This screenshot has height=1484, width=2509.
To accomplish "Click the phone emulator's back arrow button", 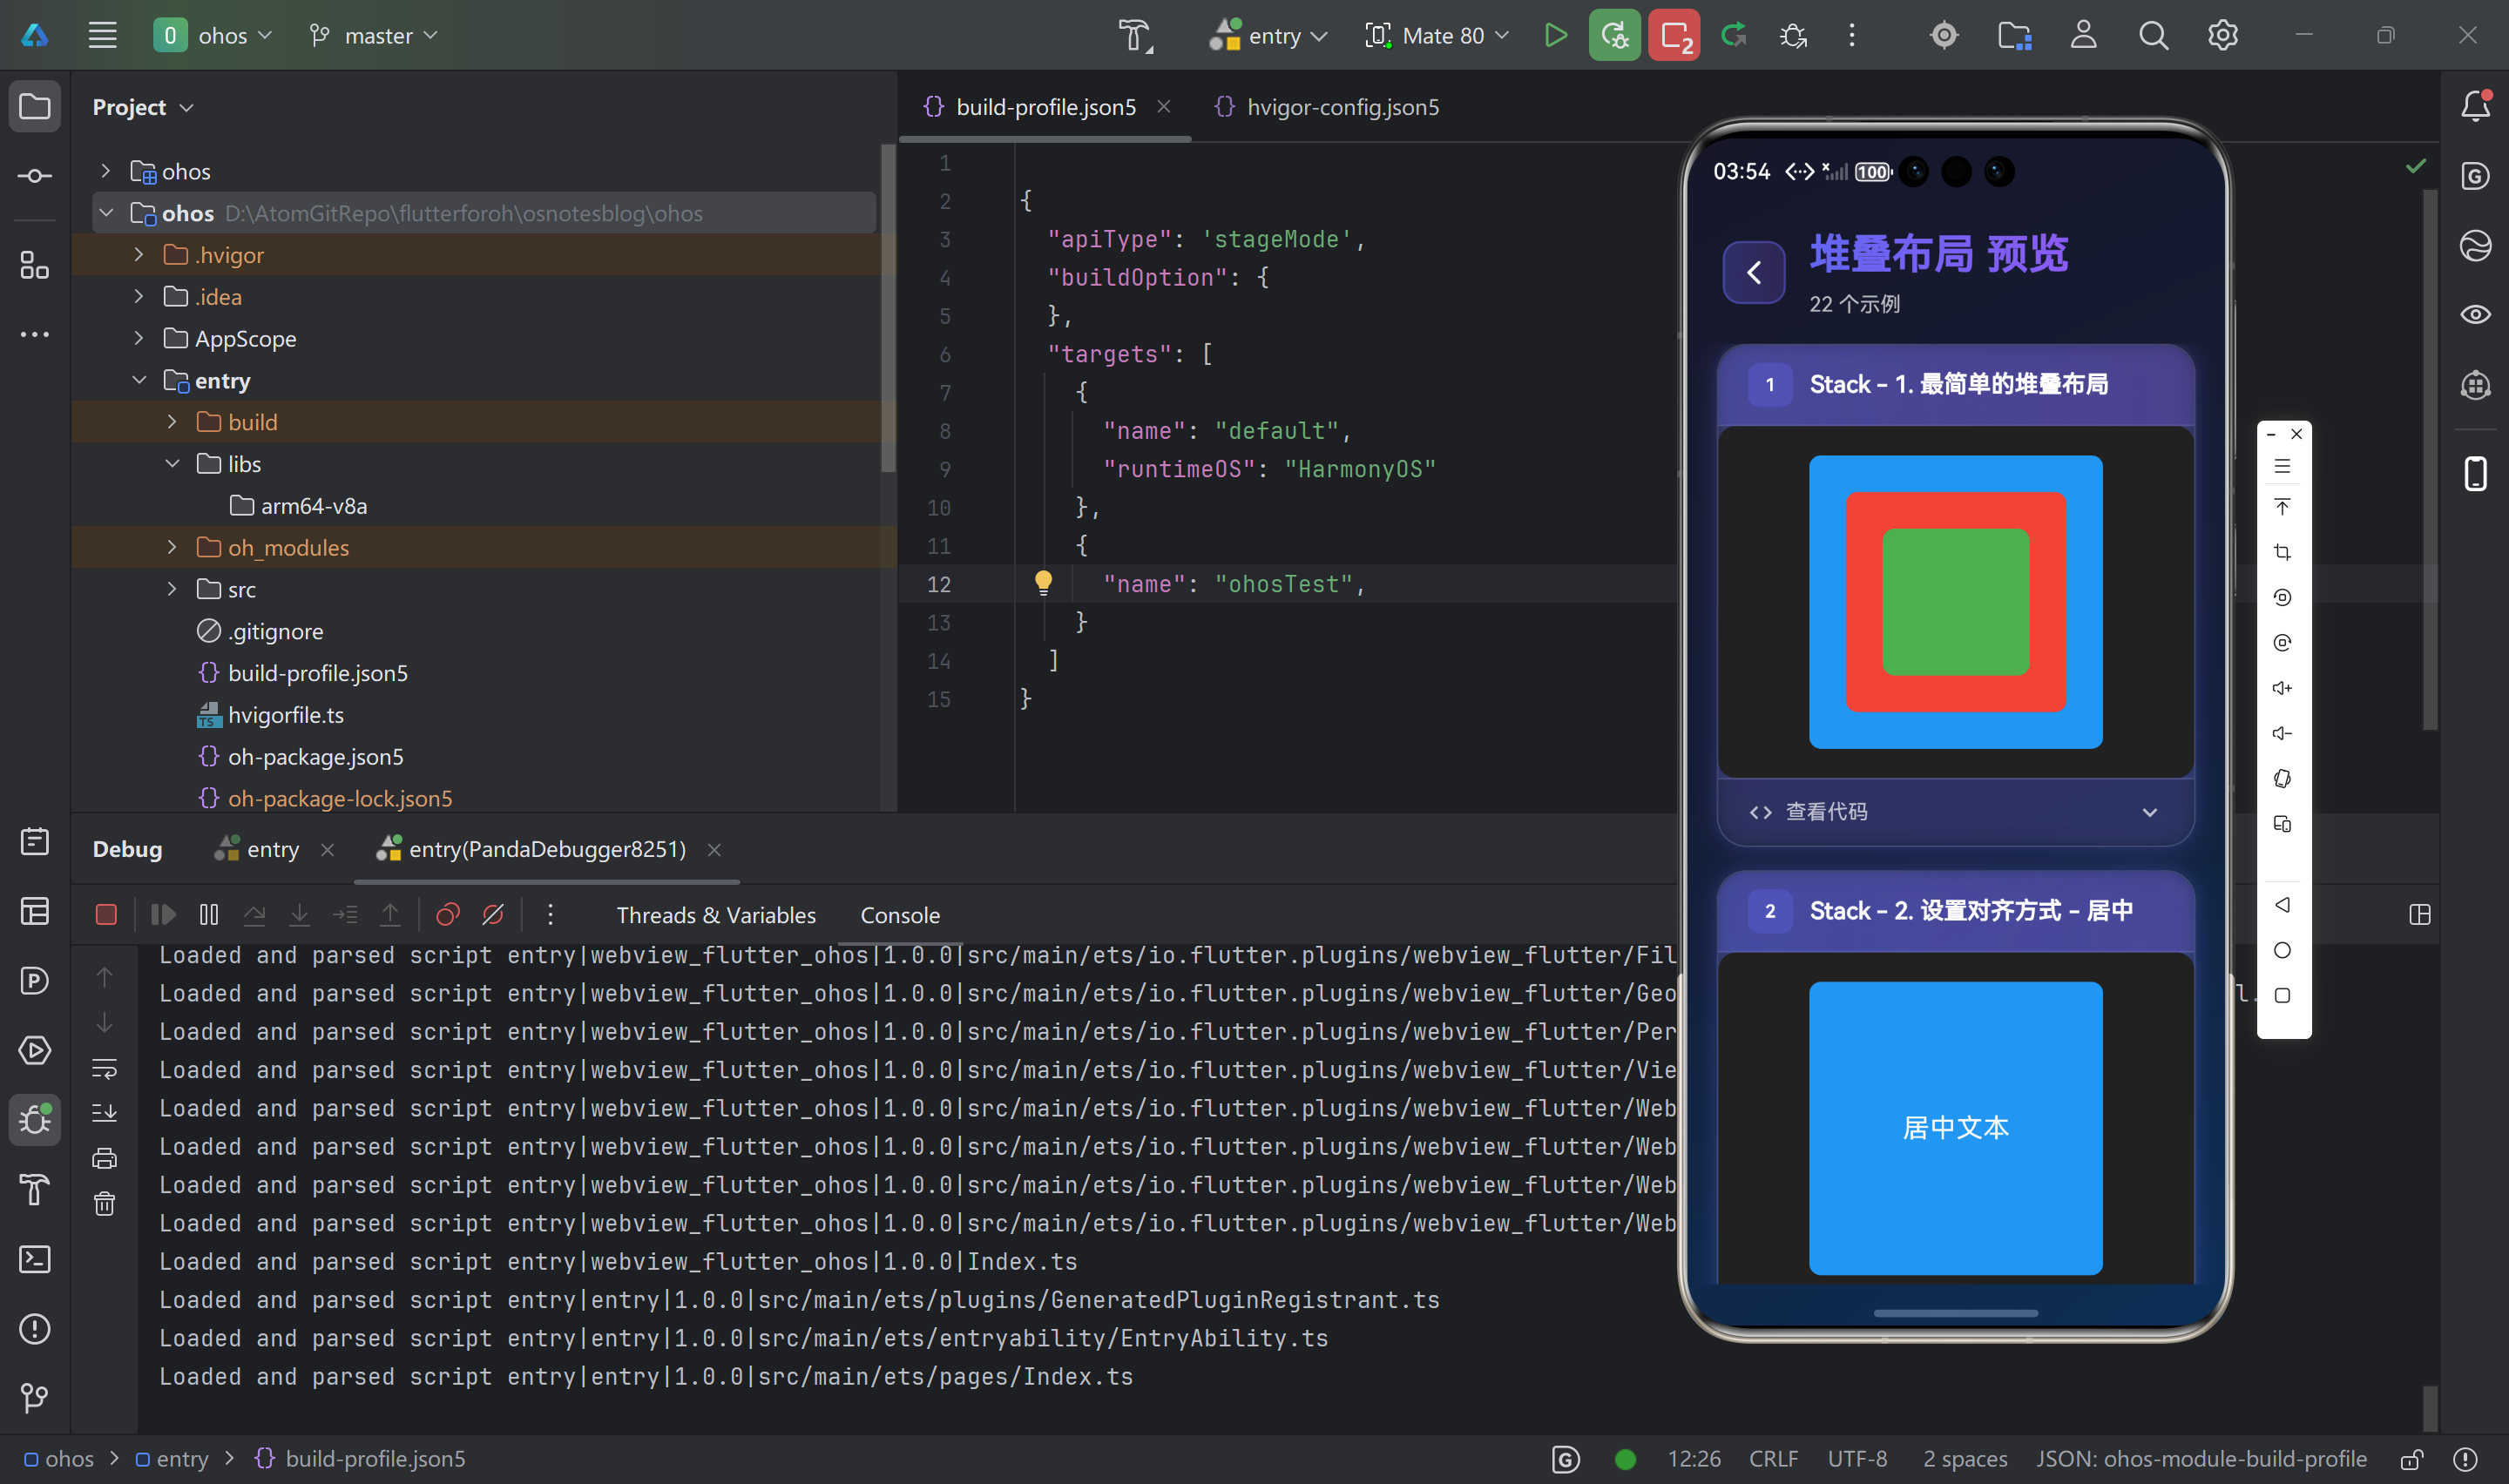I will [1753, 272].
